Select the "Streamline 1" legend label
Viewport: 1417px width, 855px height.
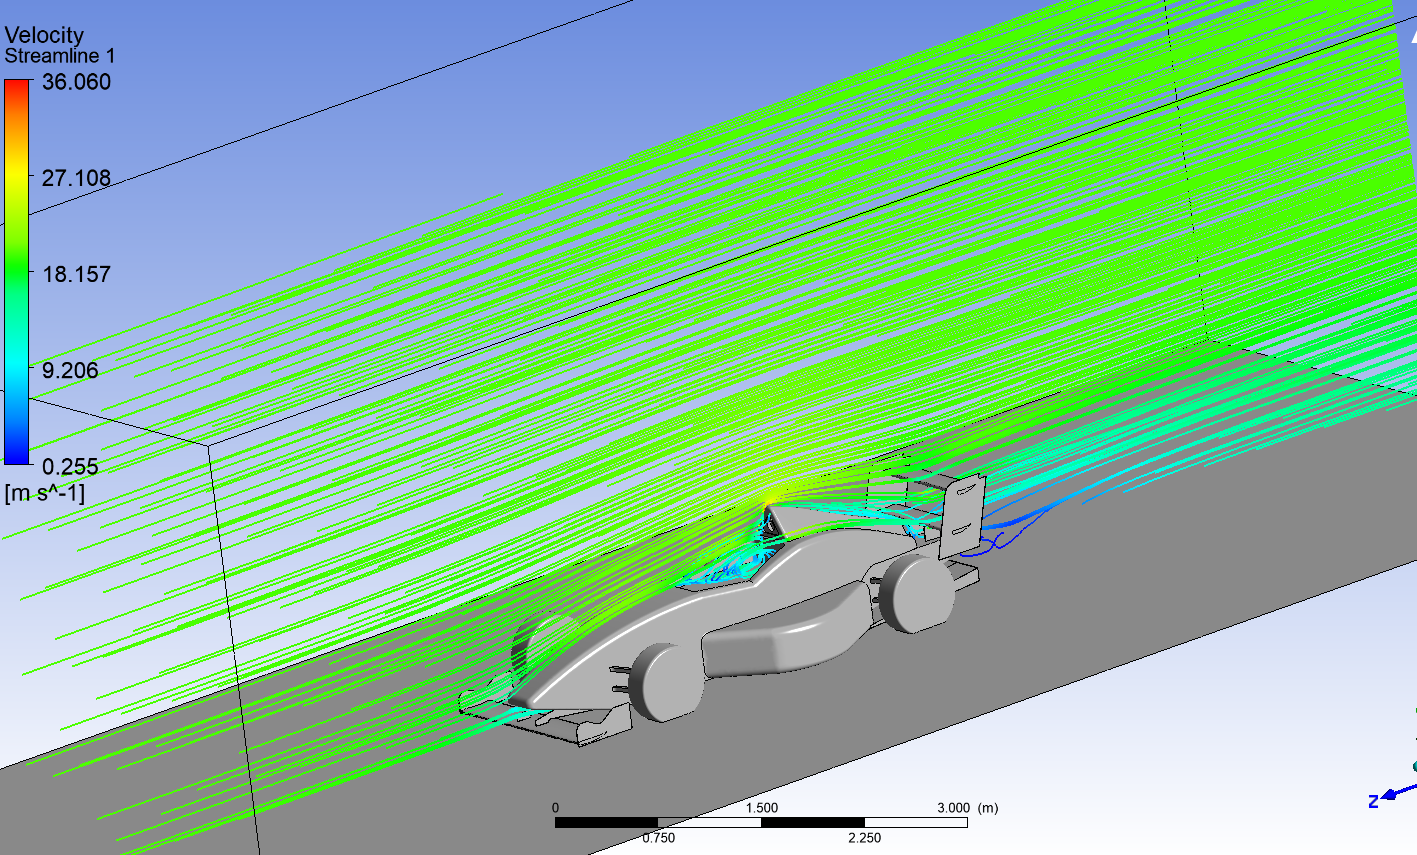click(x=59, y=56)
